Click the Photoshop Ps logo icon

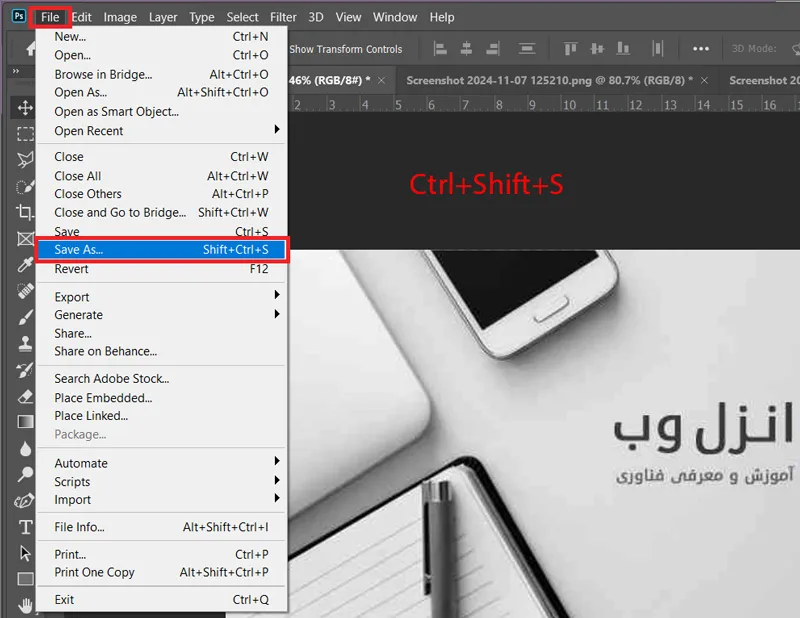coord(19,16)
